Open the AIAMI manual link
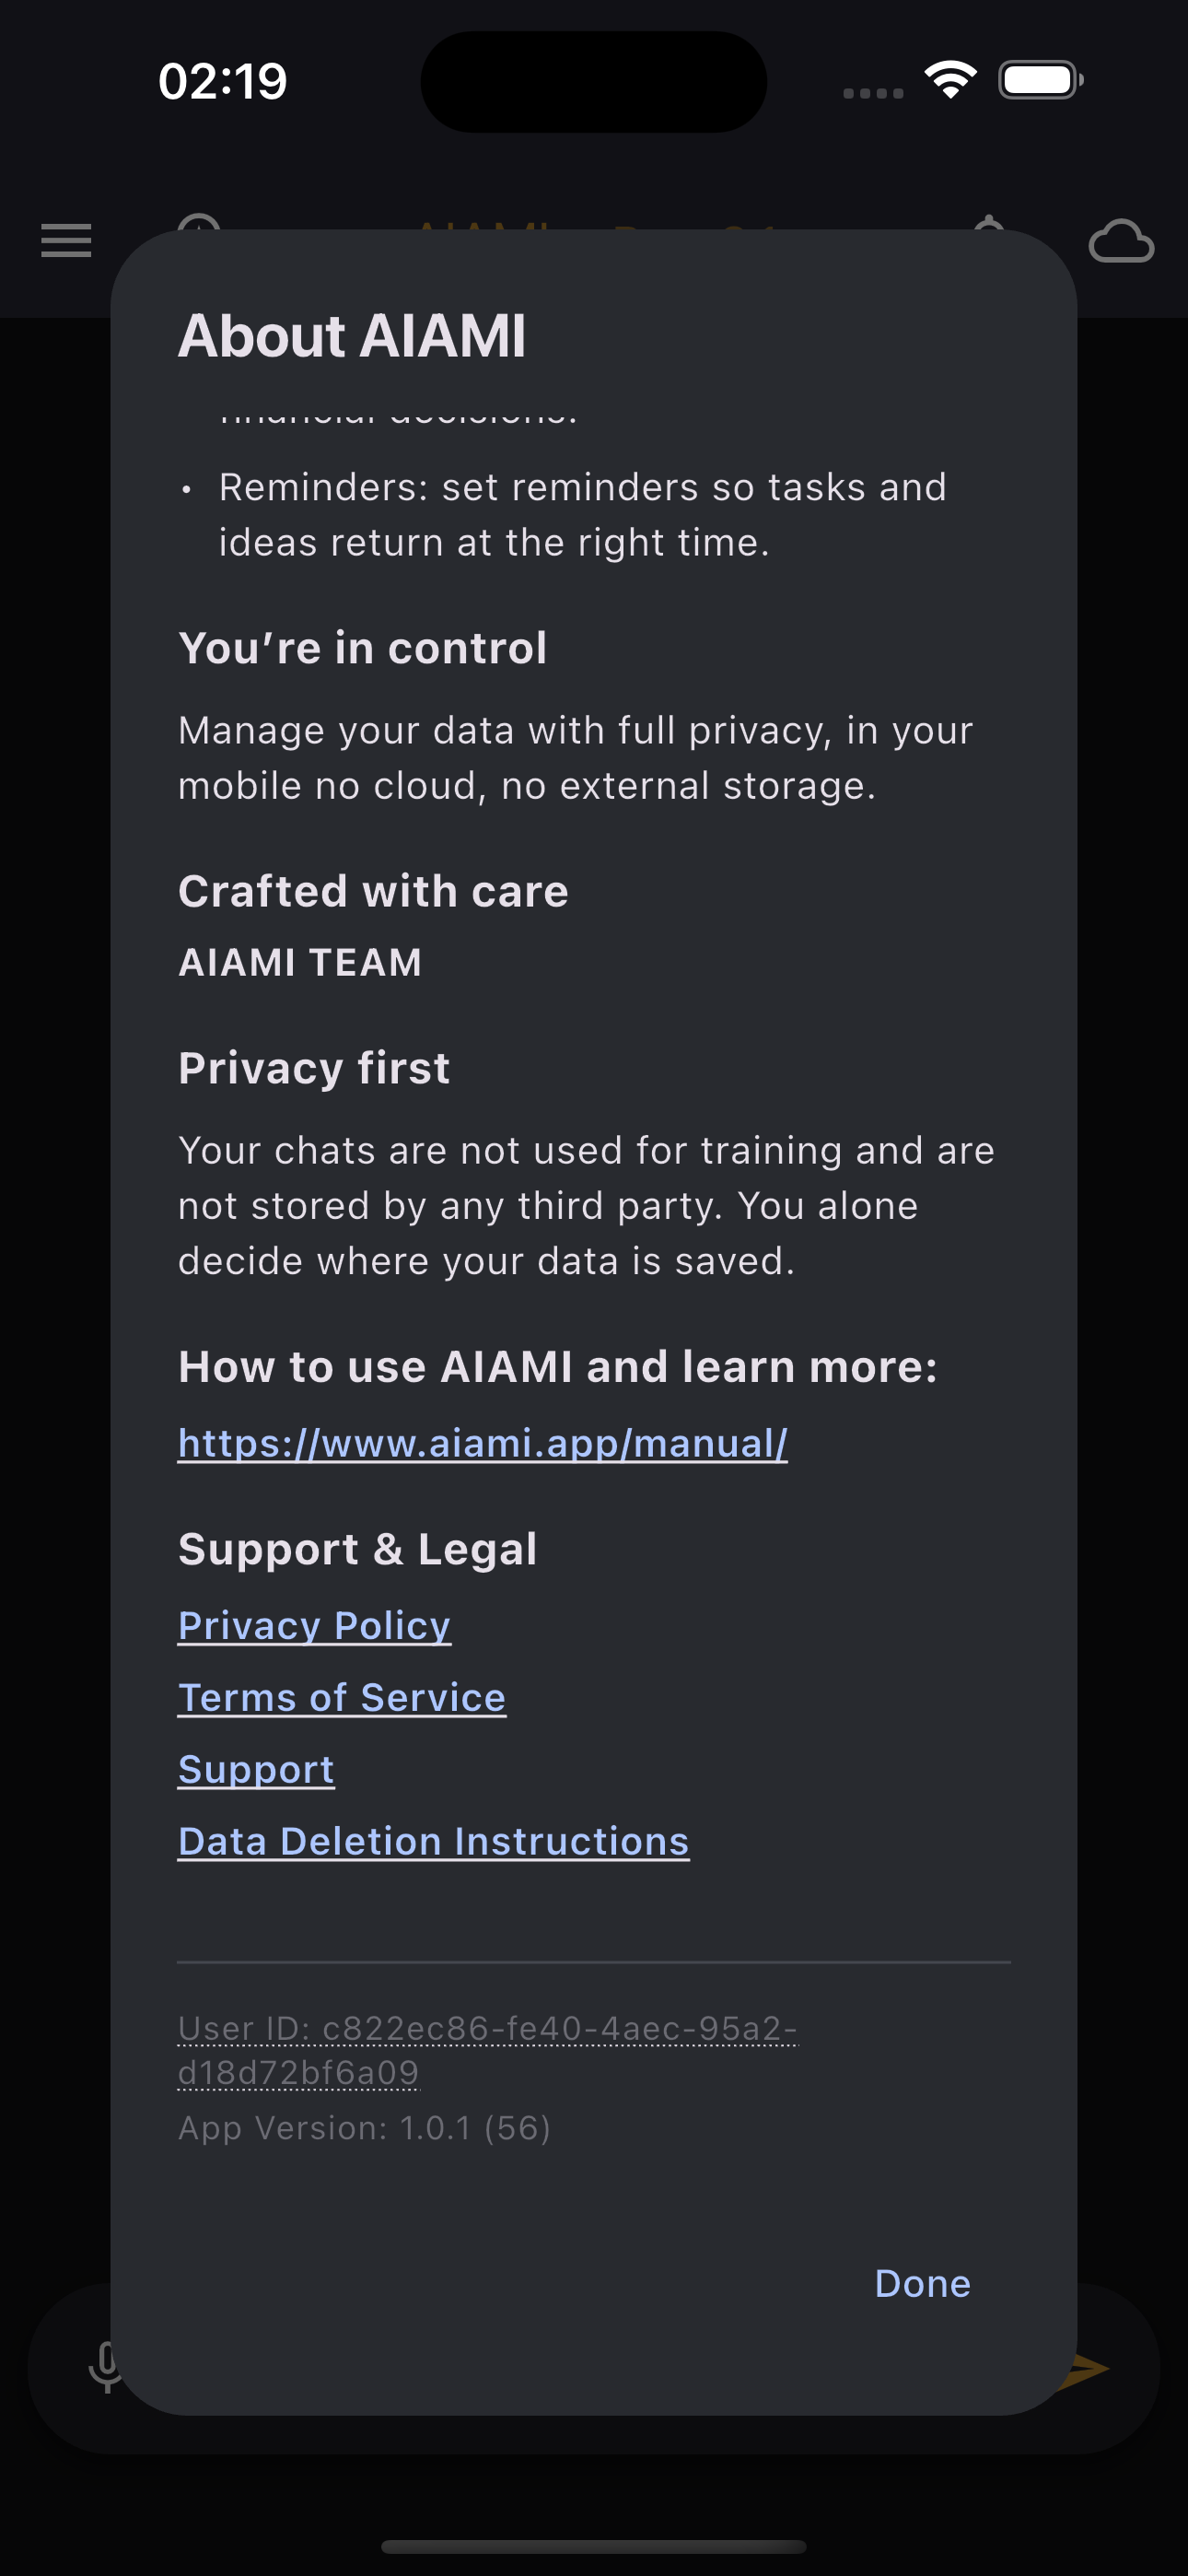Image resolution: width=1188 pixels, height=2576 pixels. (482, 1443)
